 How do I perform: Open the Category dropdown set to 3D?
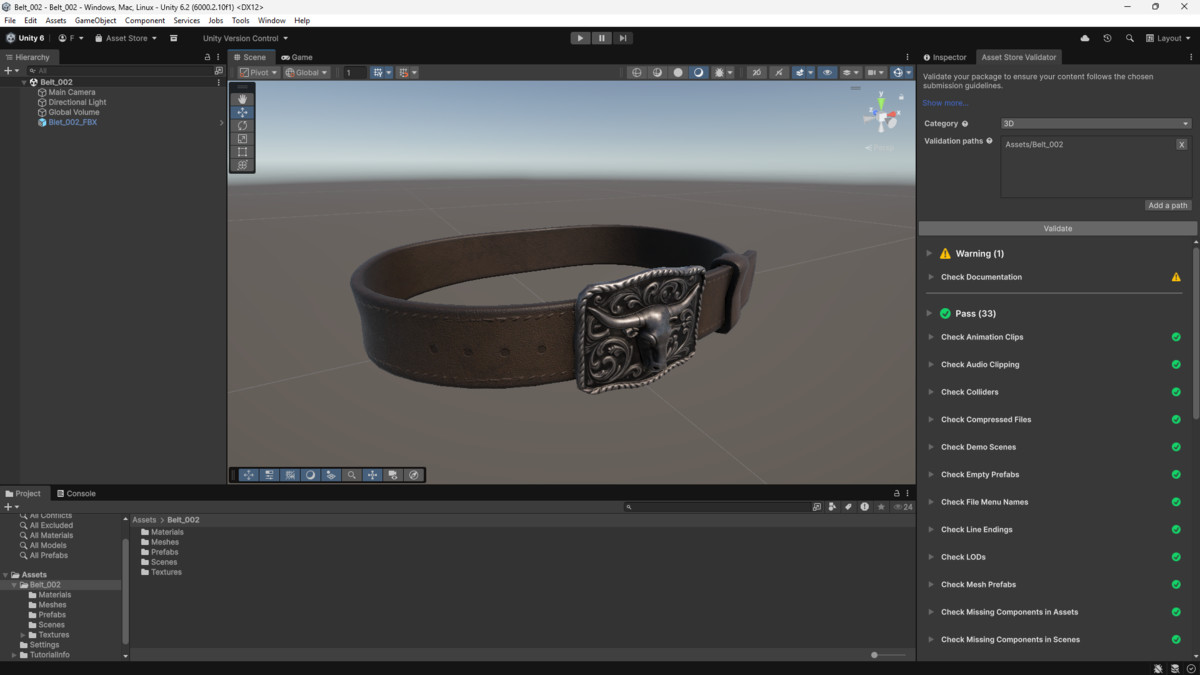click(x=1095, y=123)
